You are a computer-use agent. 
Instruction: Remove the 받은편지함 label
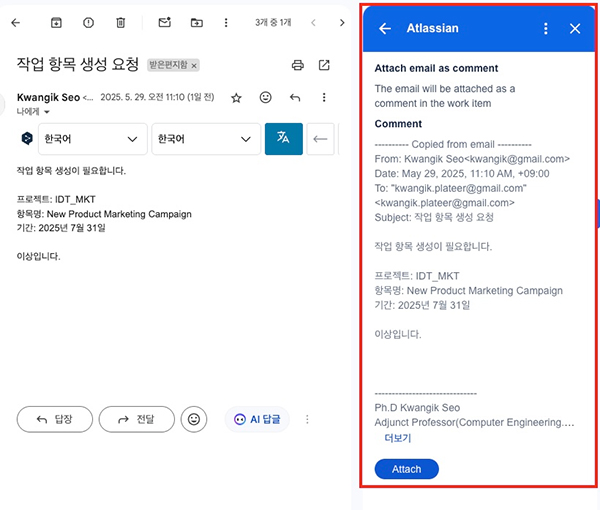194,66
